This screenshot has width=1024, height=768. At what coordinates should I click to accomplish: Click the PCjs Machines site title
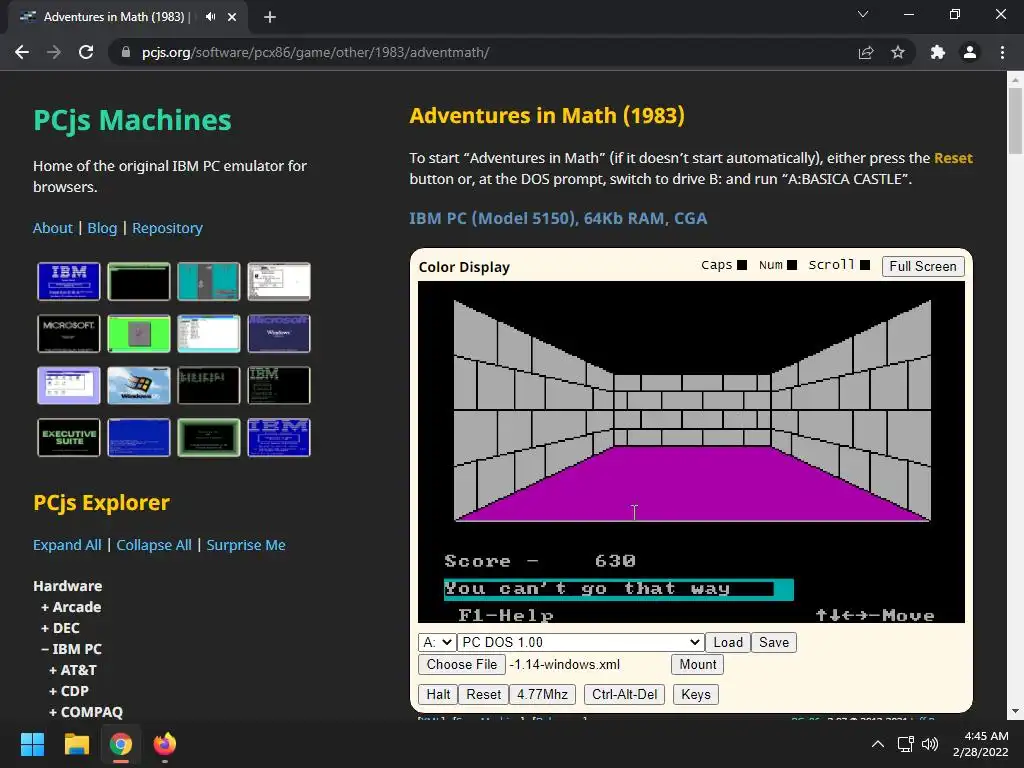pos(132,121)
